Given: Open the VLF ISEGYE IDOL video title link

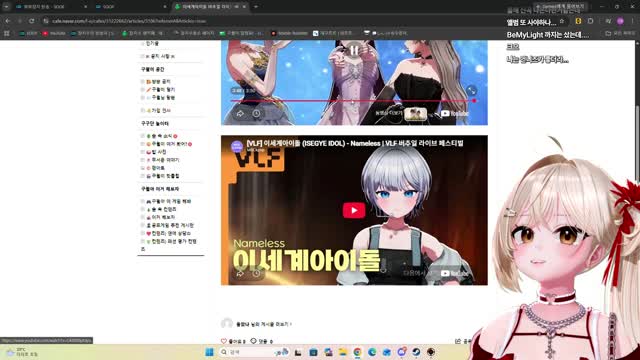Looking at the screenshot, I should [355, 143].
